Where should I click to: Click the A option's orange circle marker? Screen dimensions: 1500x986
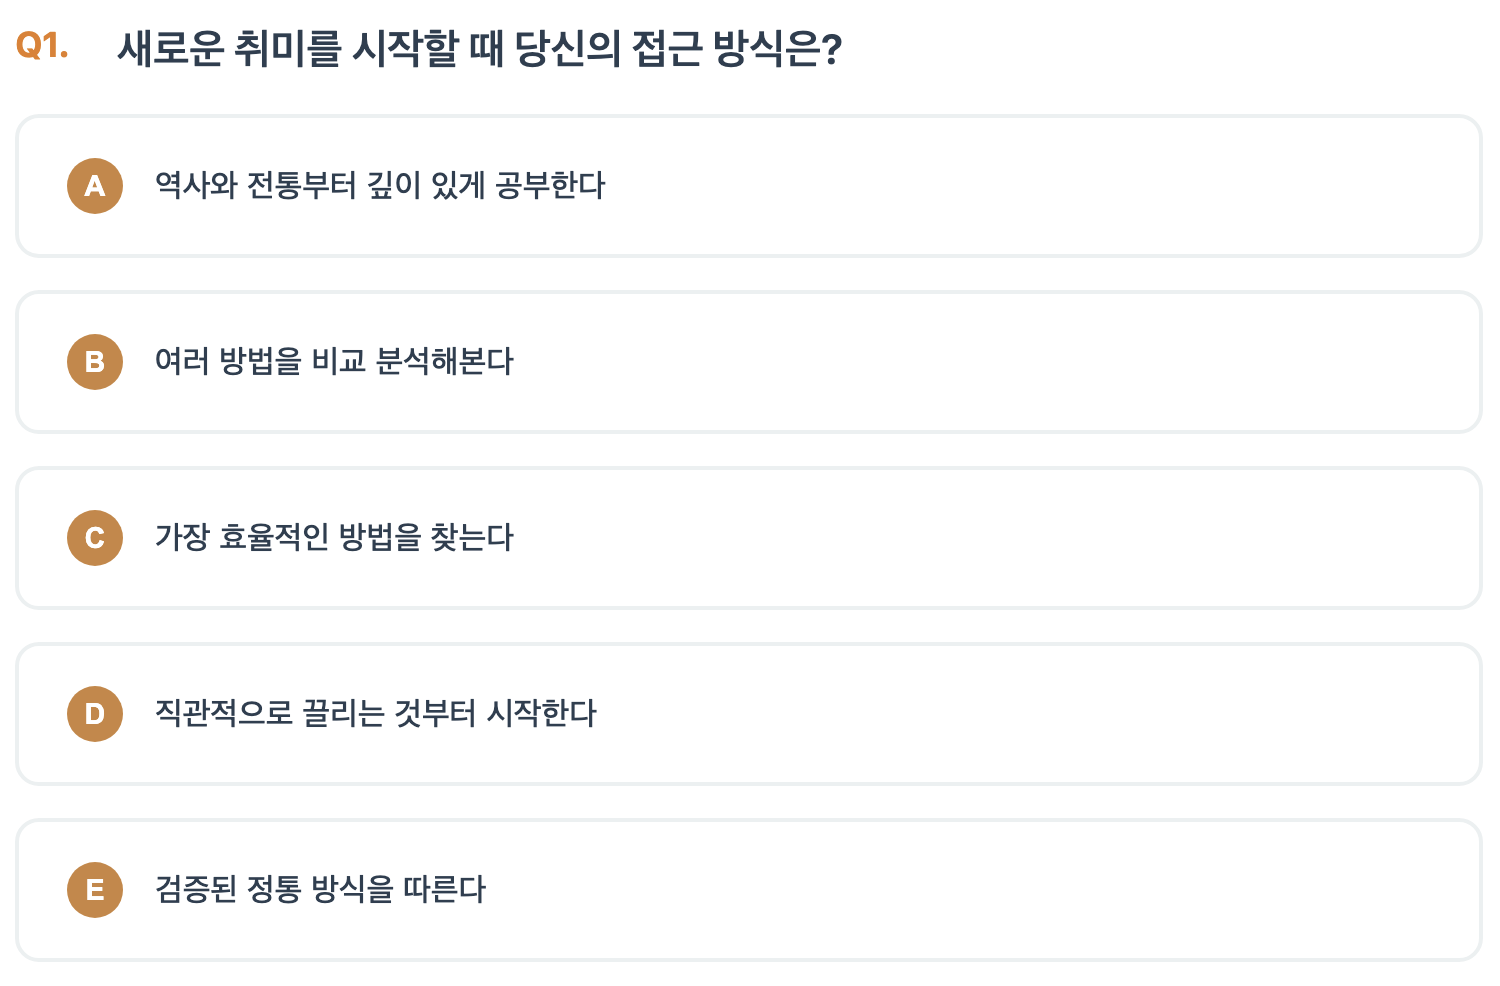click(94, 186)
